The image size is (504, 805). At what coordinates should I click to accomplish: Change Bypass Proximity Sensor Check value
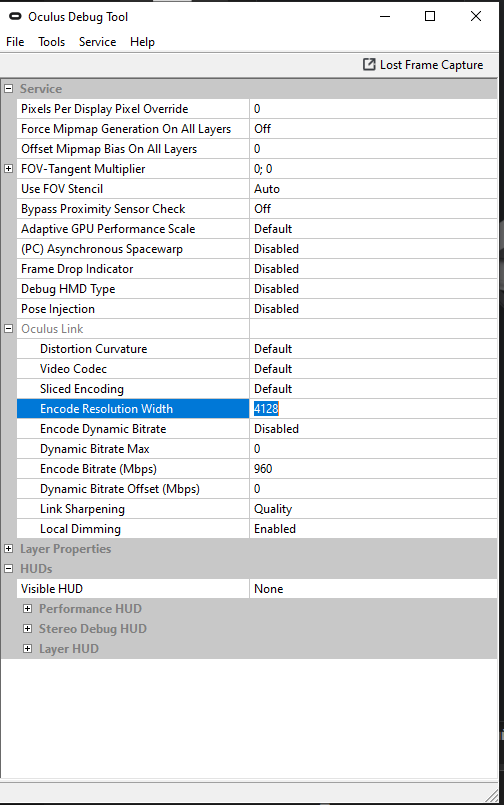(x=373, y=209)
